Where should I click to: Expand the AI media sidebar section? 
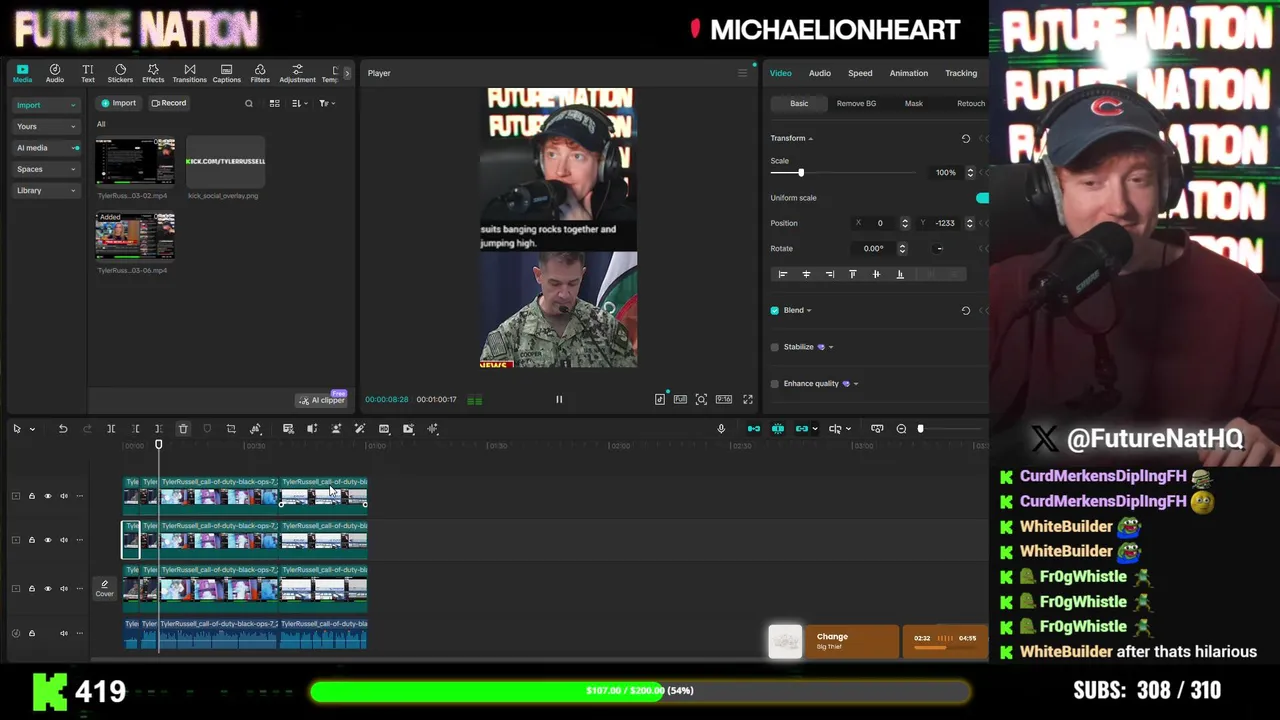click(46, 148)
